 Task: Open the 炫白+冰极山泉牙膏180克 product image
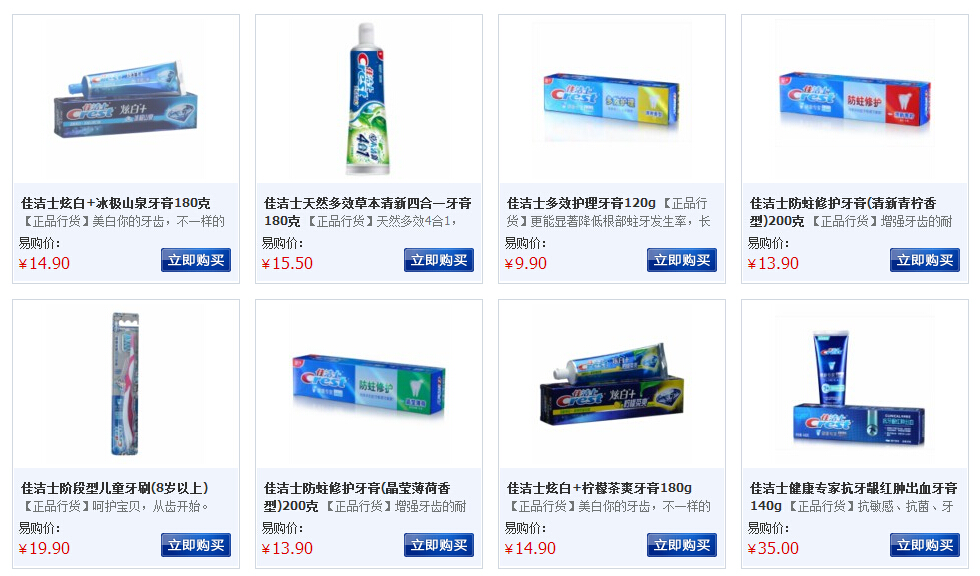[126, 100]
